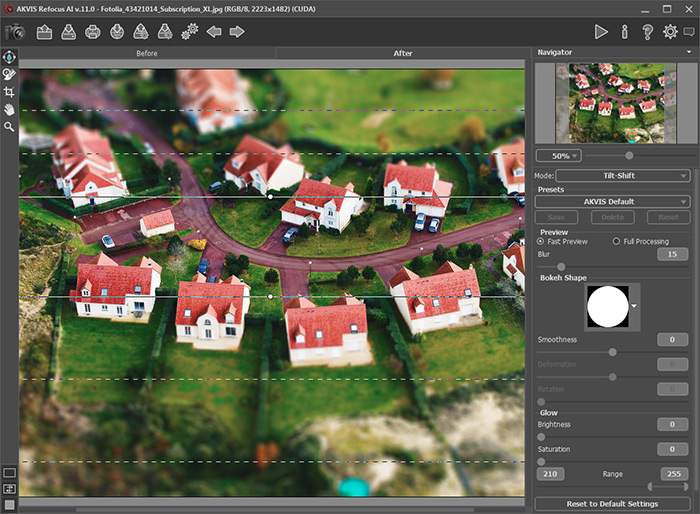Open the notifications message icon

(689, 32)
